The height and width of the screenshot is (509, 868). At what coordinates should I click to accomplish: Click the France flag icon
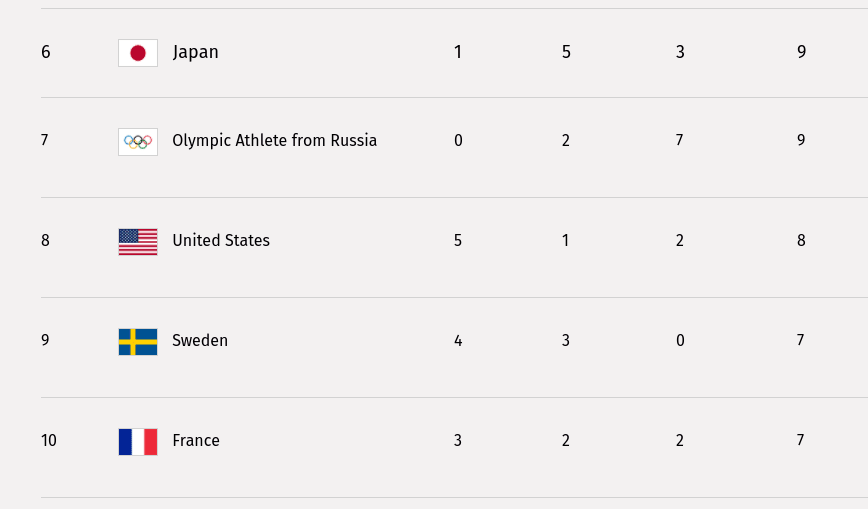coord(138,441)
